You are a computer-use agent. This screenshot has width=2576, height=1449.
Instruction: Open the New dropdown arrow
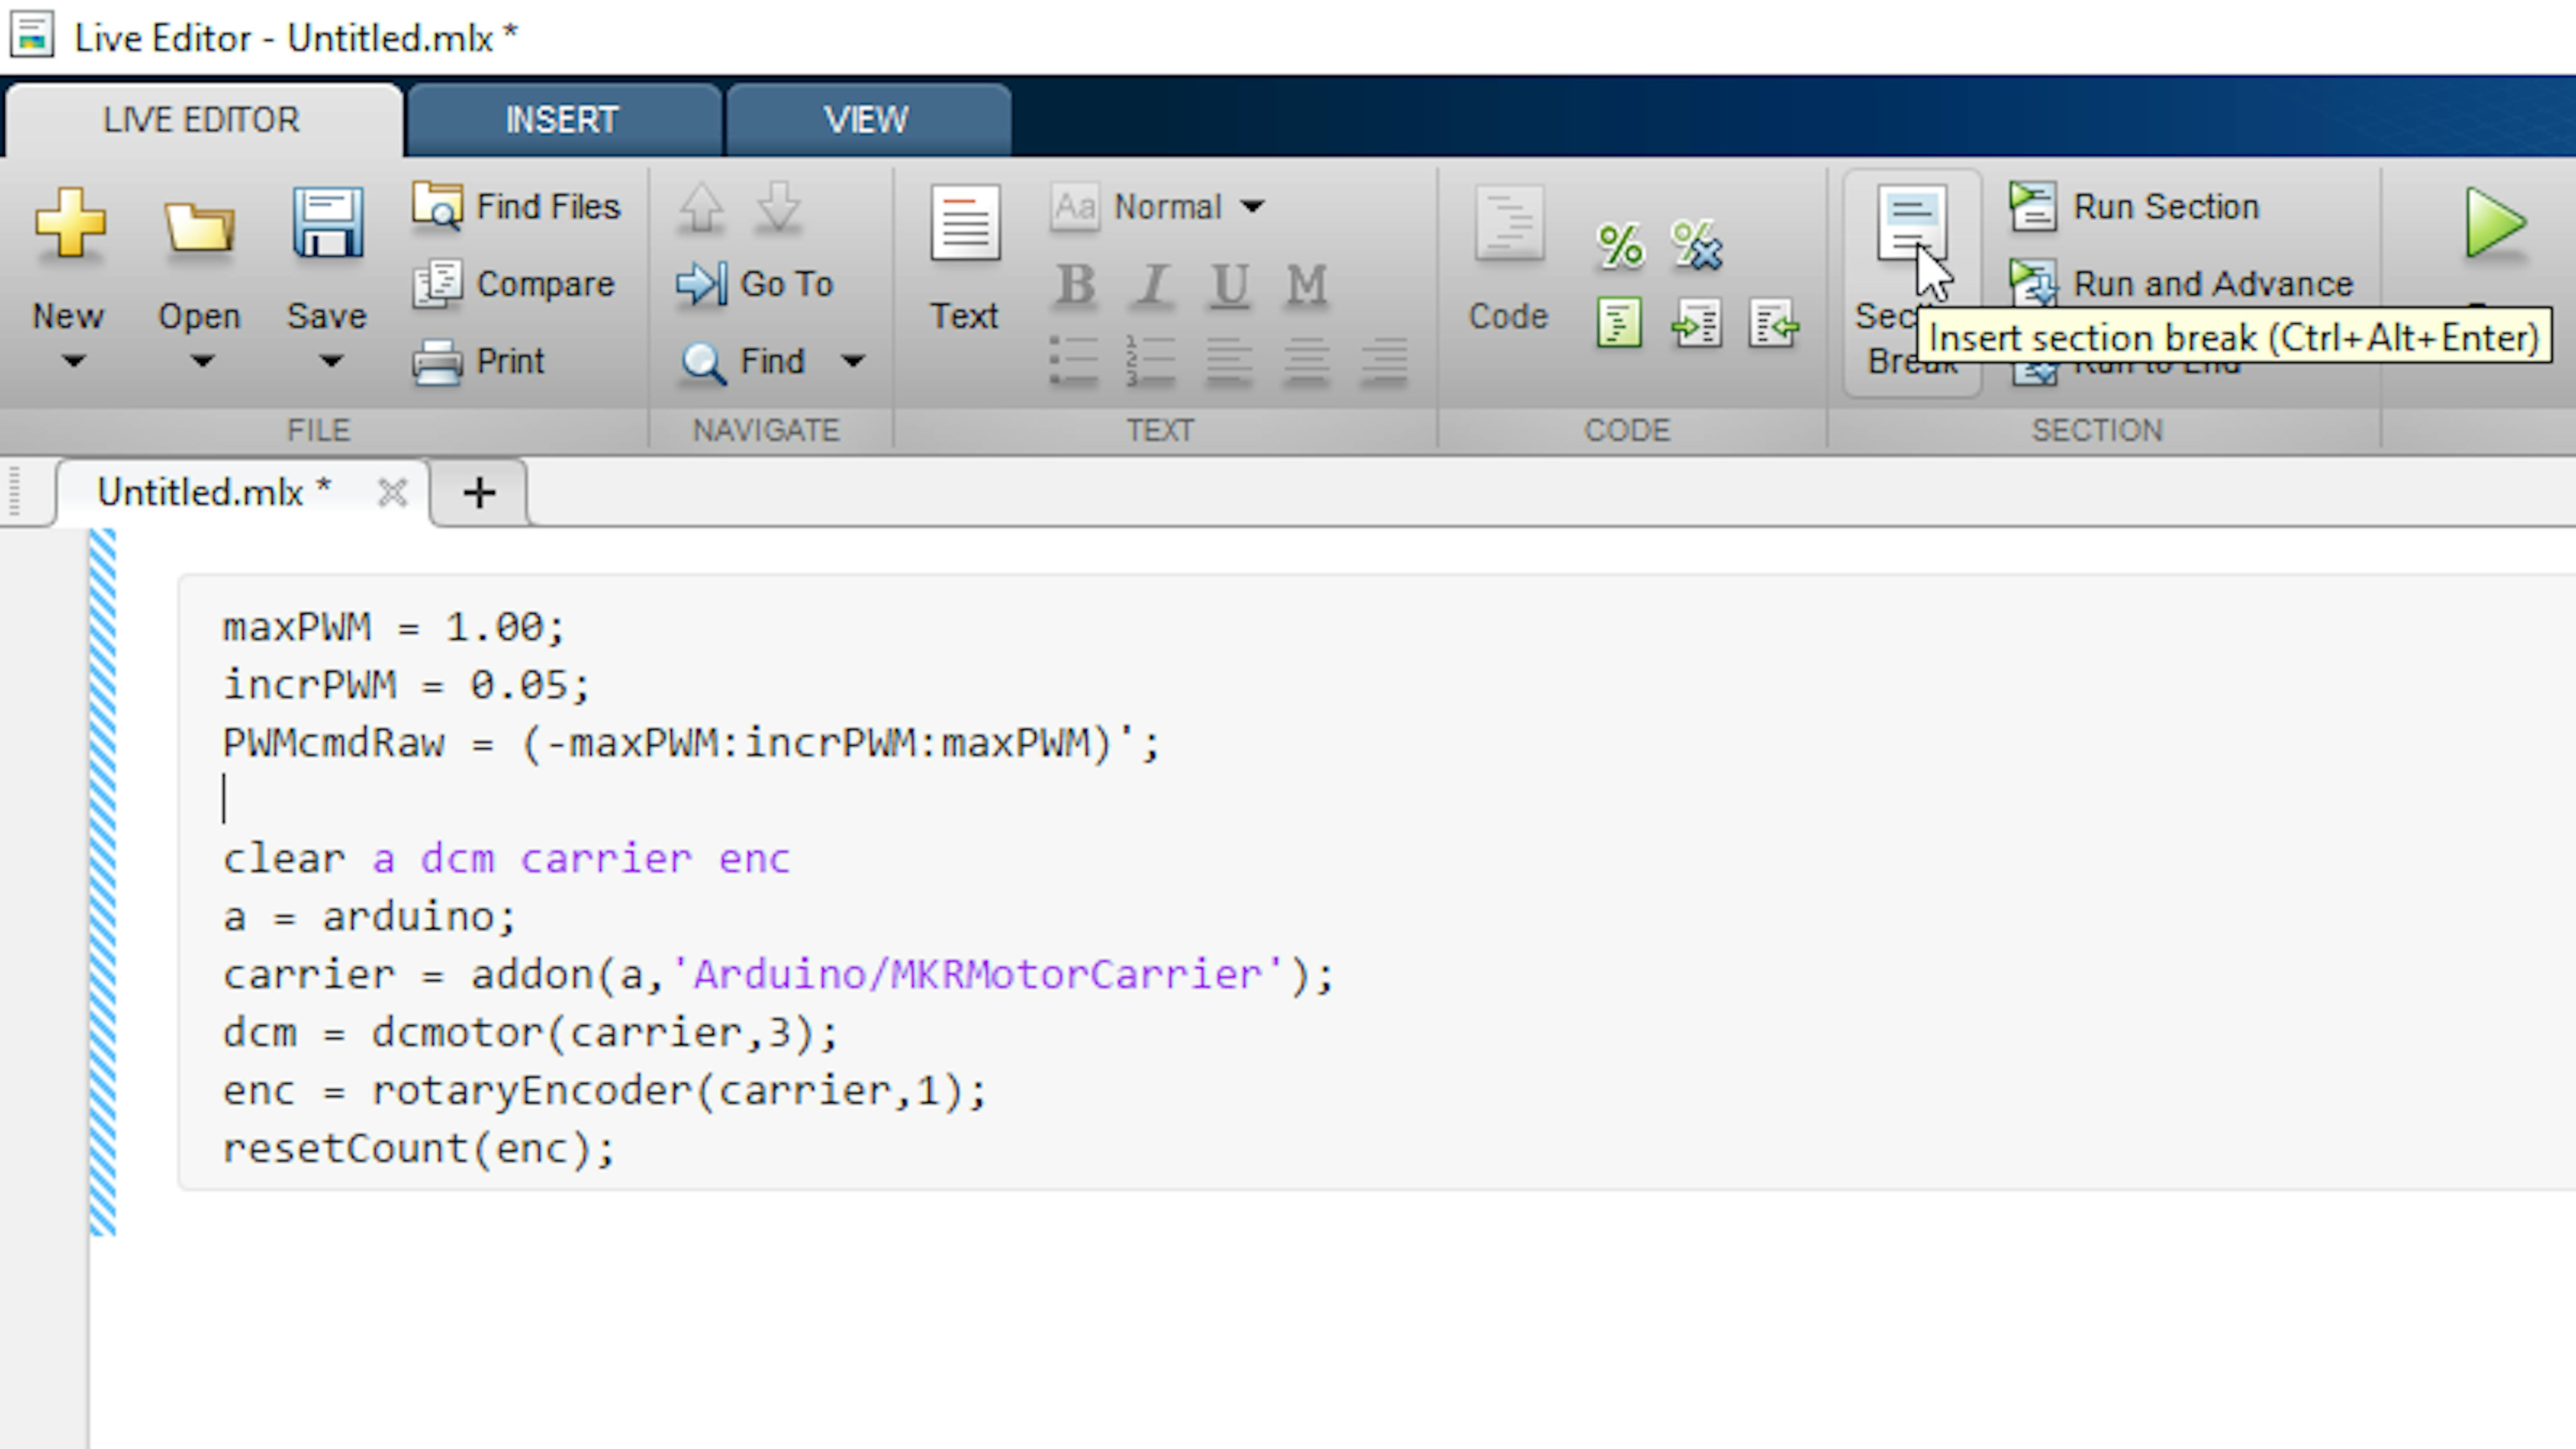(x=73, y=361)
